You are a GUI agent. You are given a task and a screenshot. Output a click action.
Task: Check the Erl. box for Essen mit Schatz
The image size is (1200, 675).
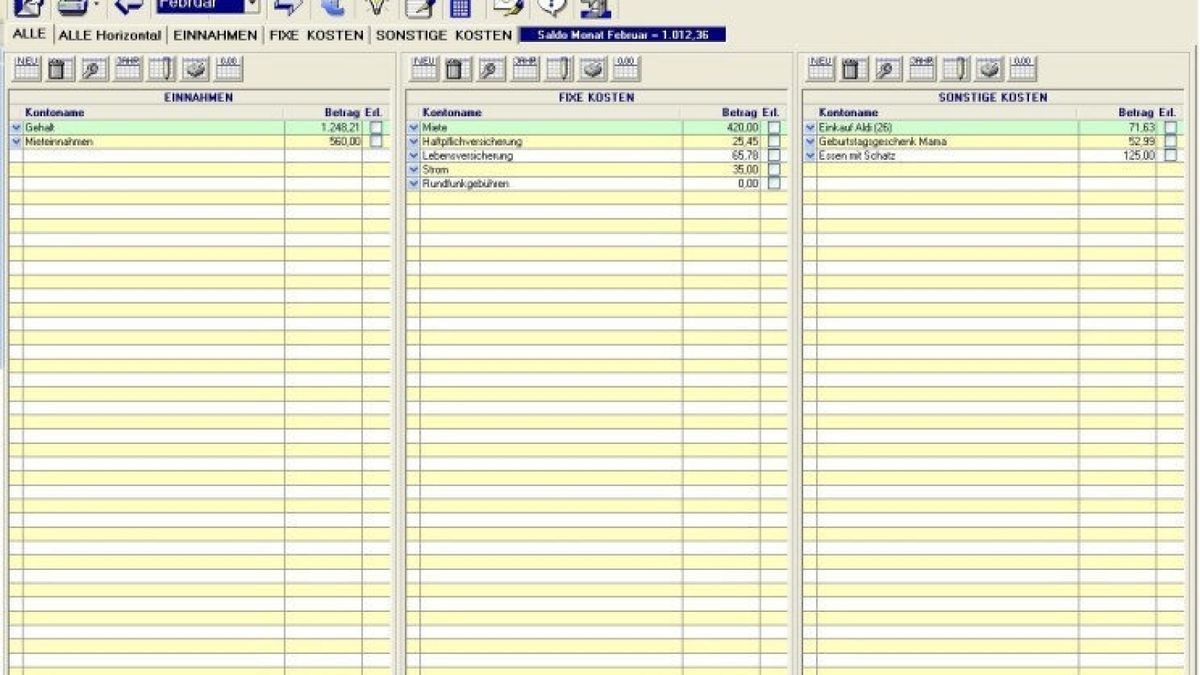pyautogui.click(x=1170, y=156)
